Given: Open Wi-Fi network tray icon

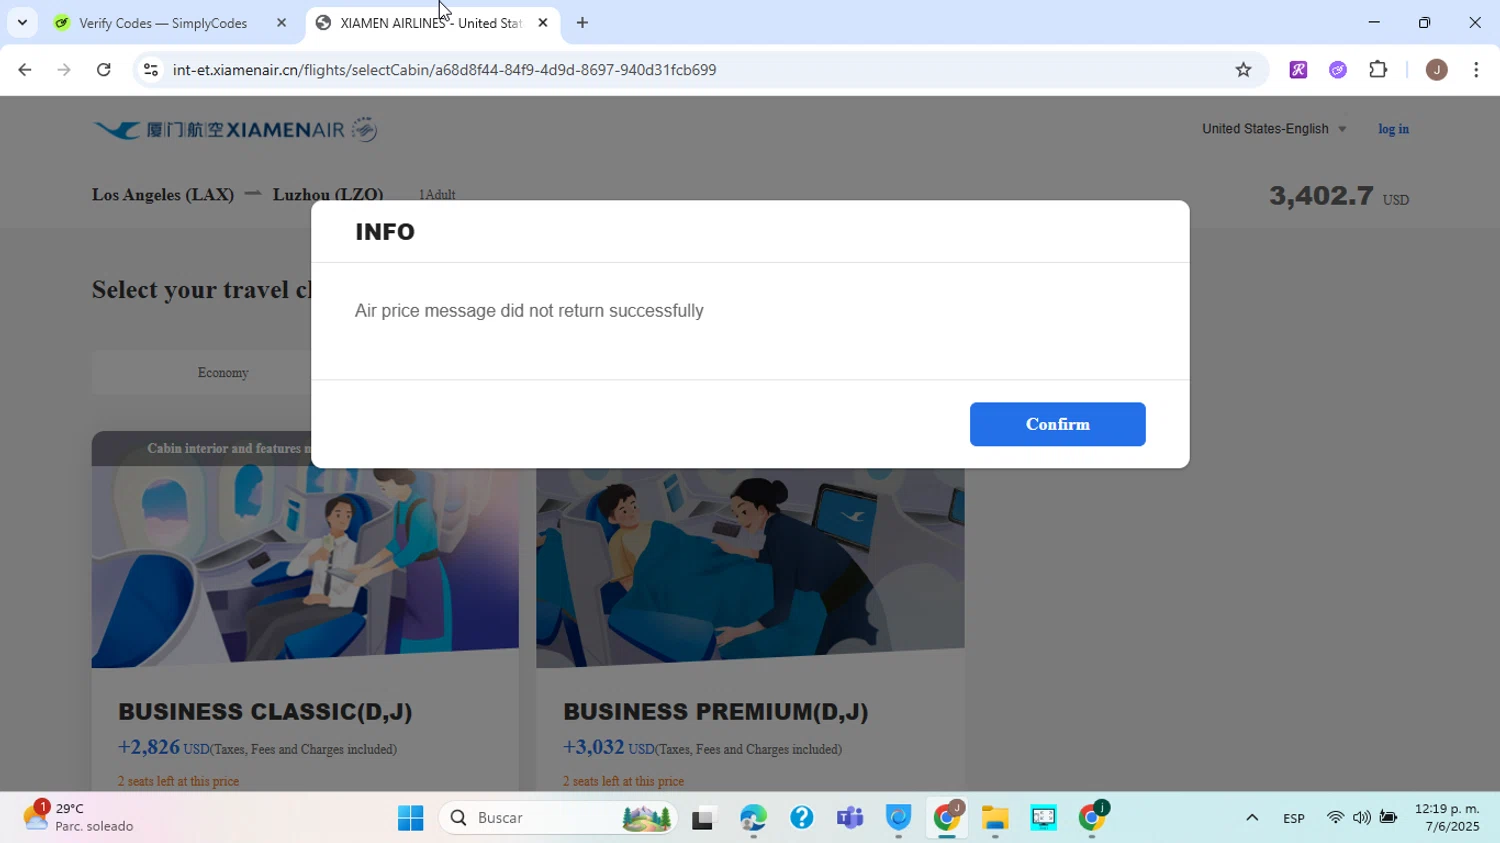Looking at the screenshot, I should 1335,818.
